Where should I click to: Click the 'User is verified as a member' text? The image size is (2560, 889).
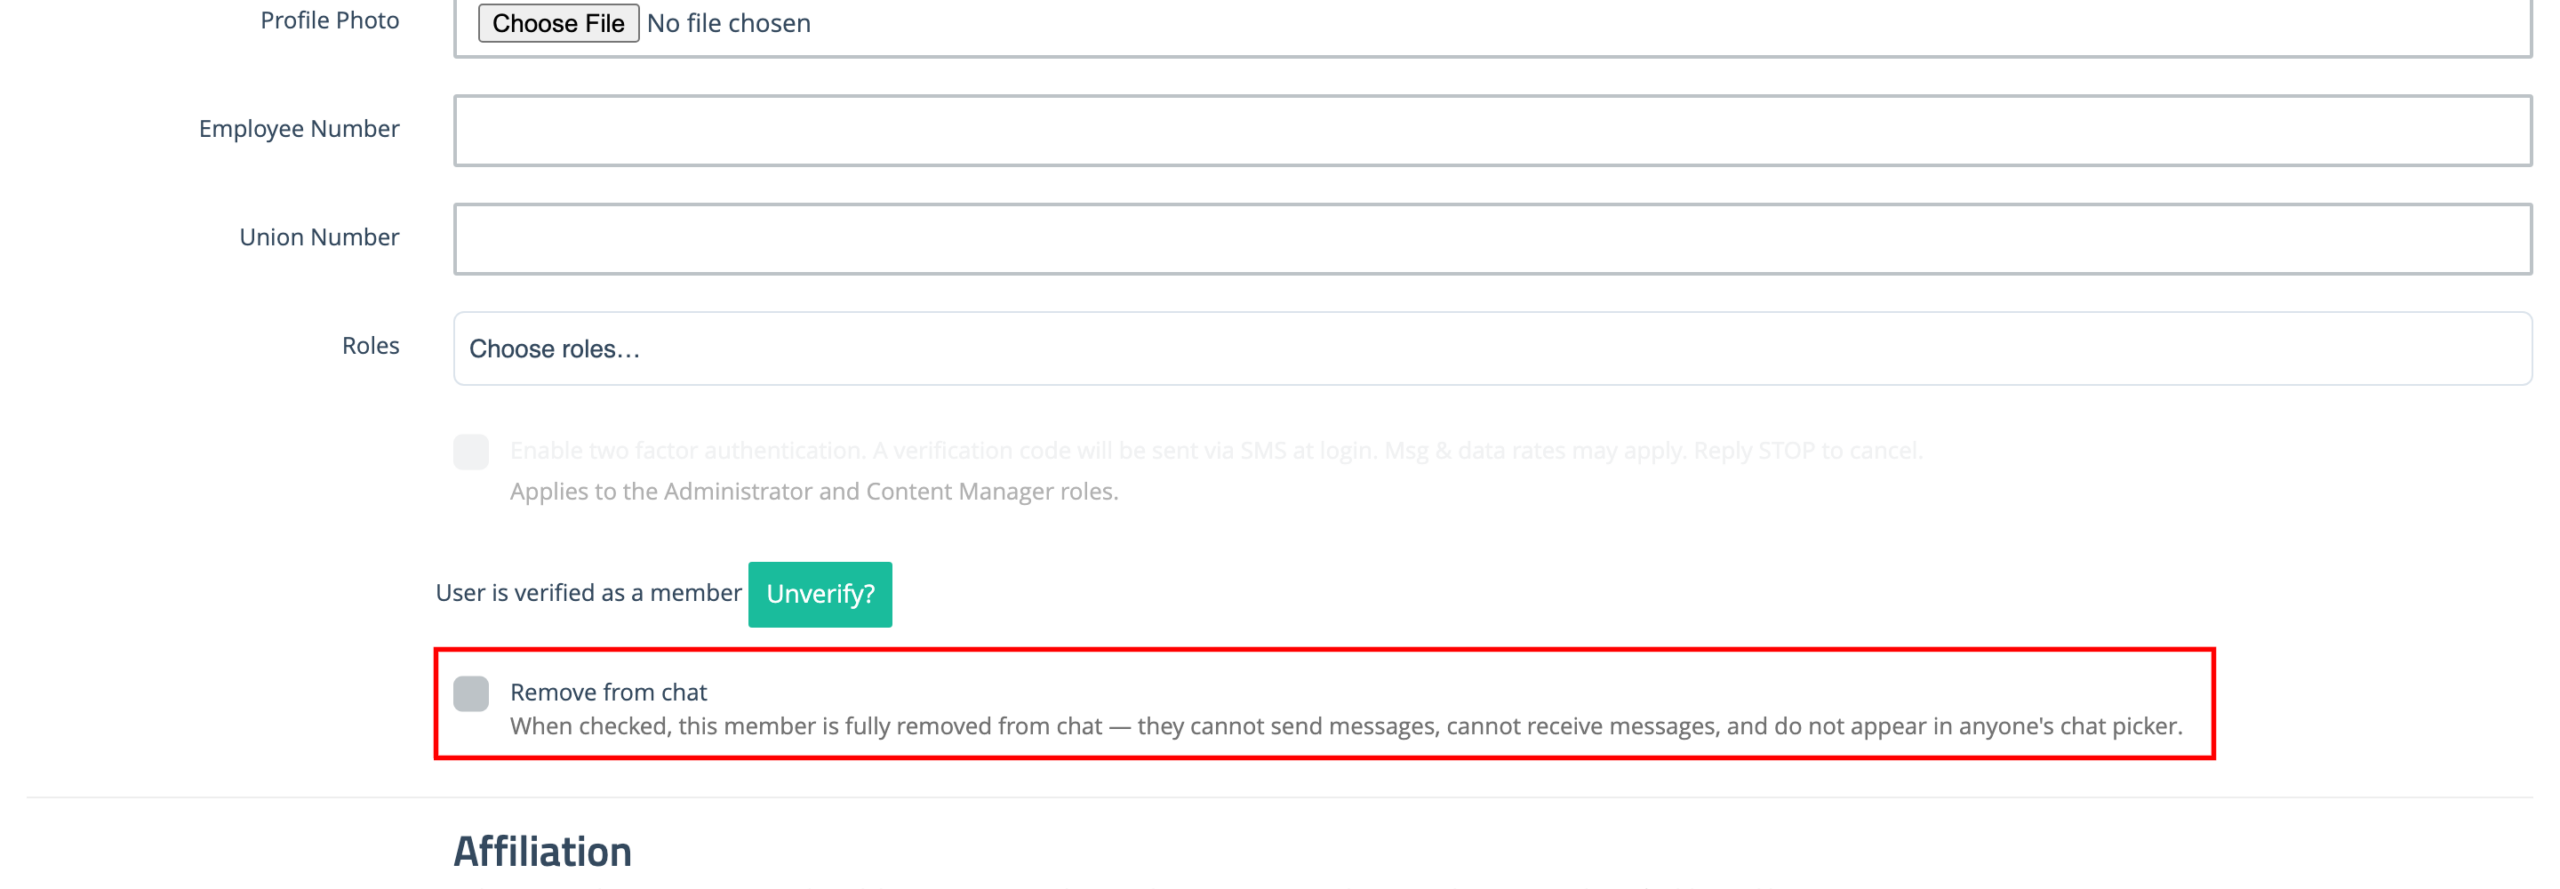point(588,593)
